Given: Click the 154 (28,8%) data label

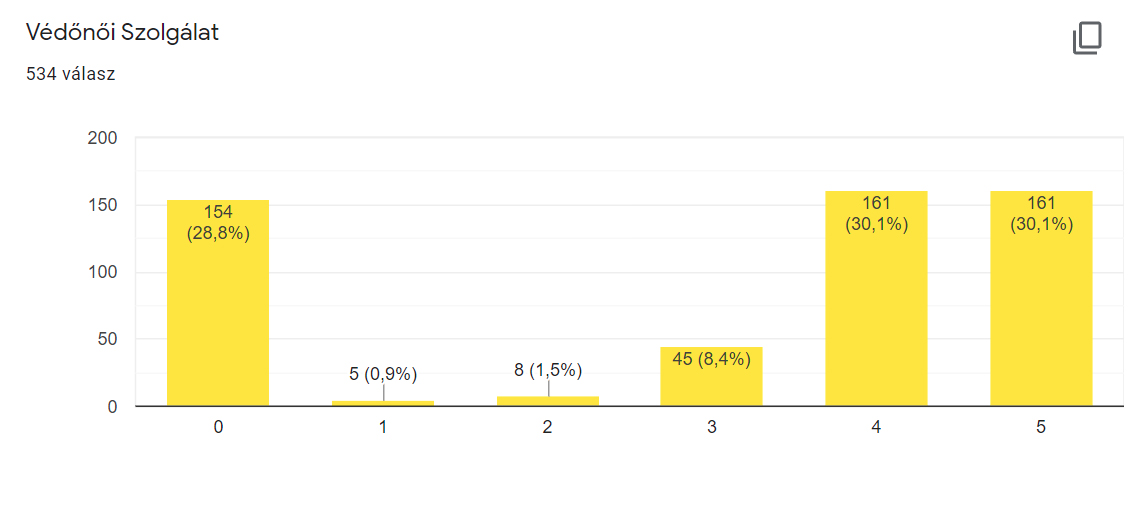Looking at the screenshot, I should [x=218, y=224].
